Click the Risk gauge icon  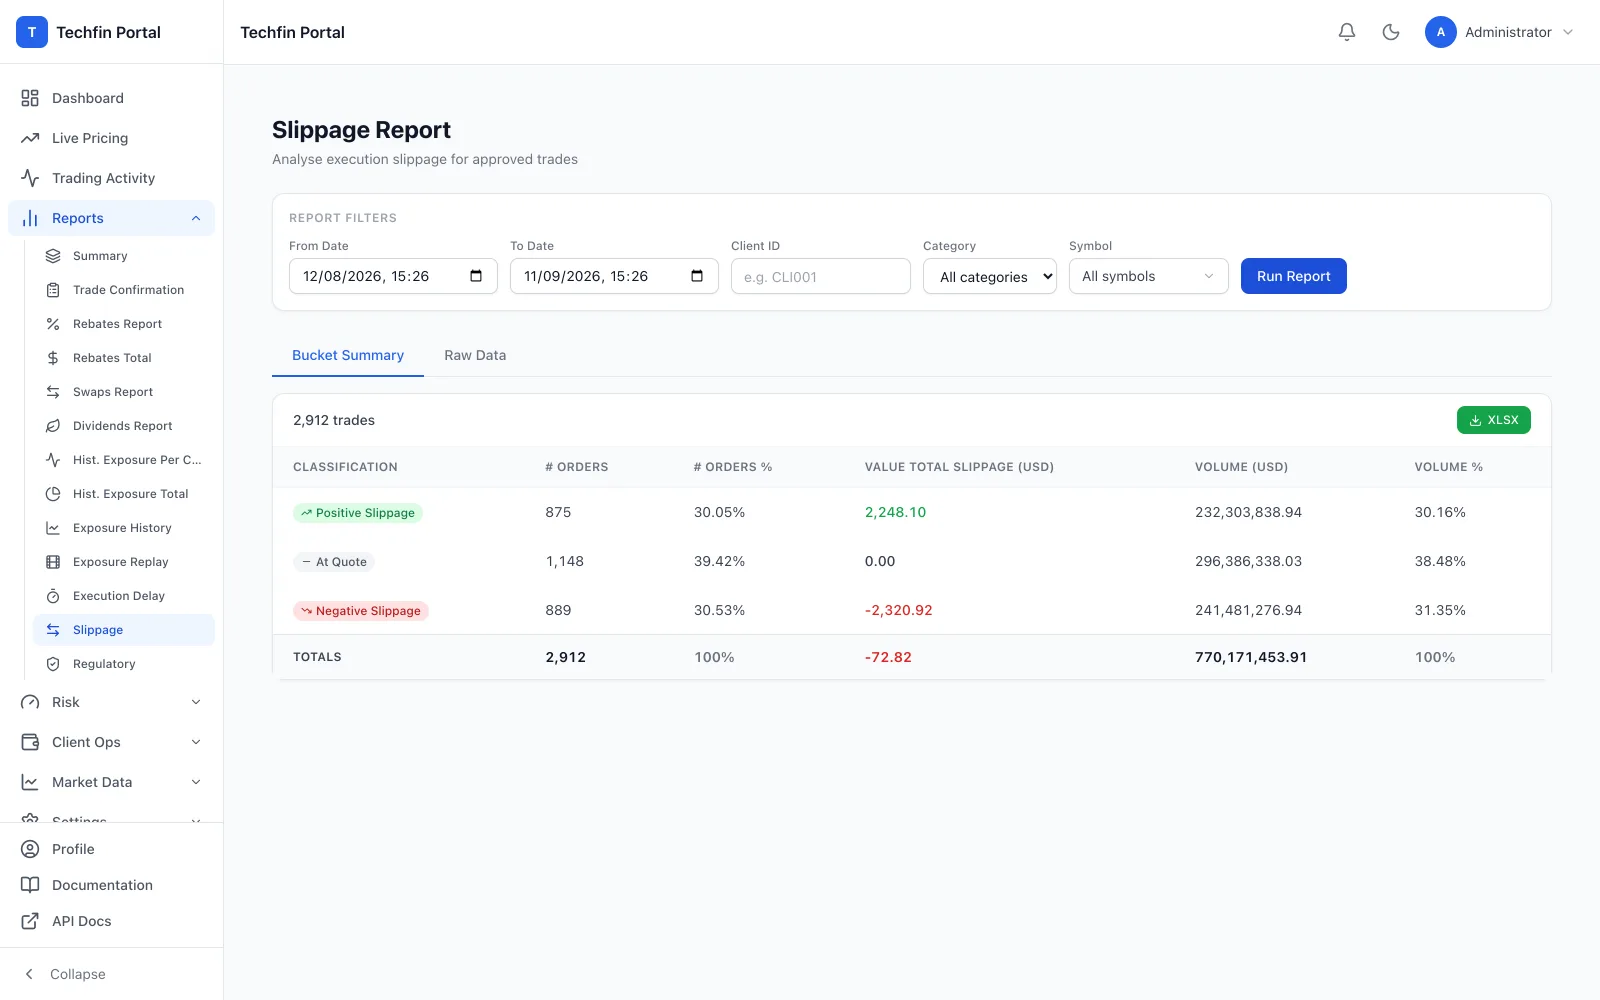tap(30, 702)
